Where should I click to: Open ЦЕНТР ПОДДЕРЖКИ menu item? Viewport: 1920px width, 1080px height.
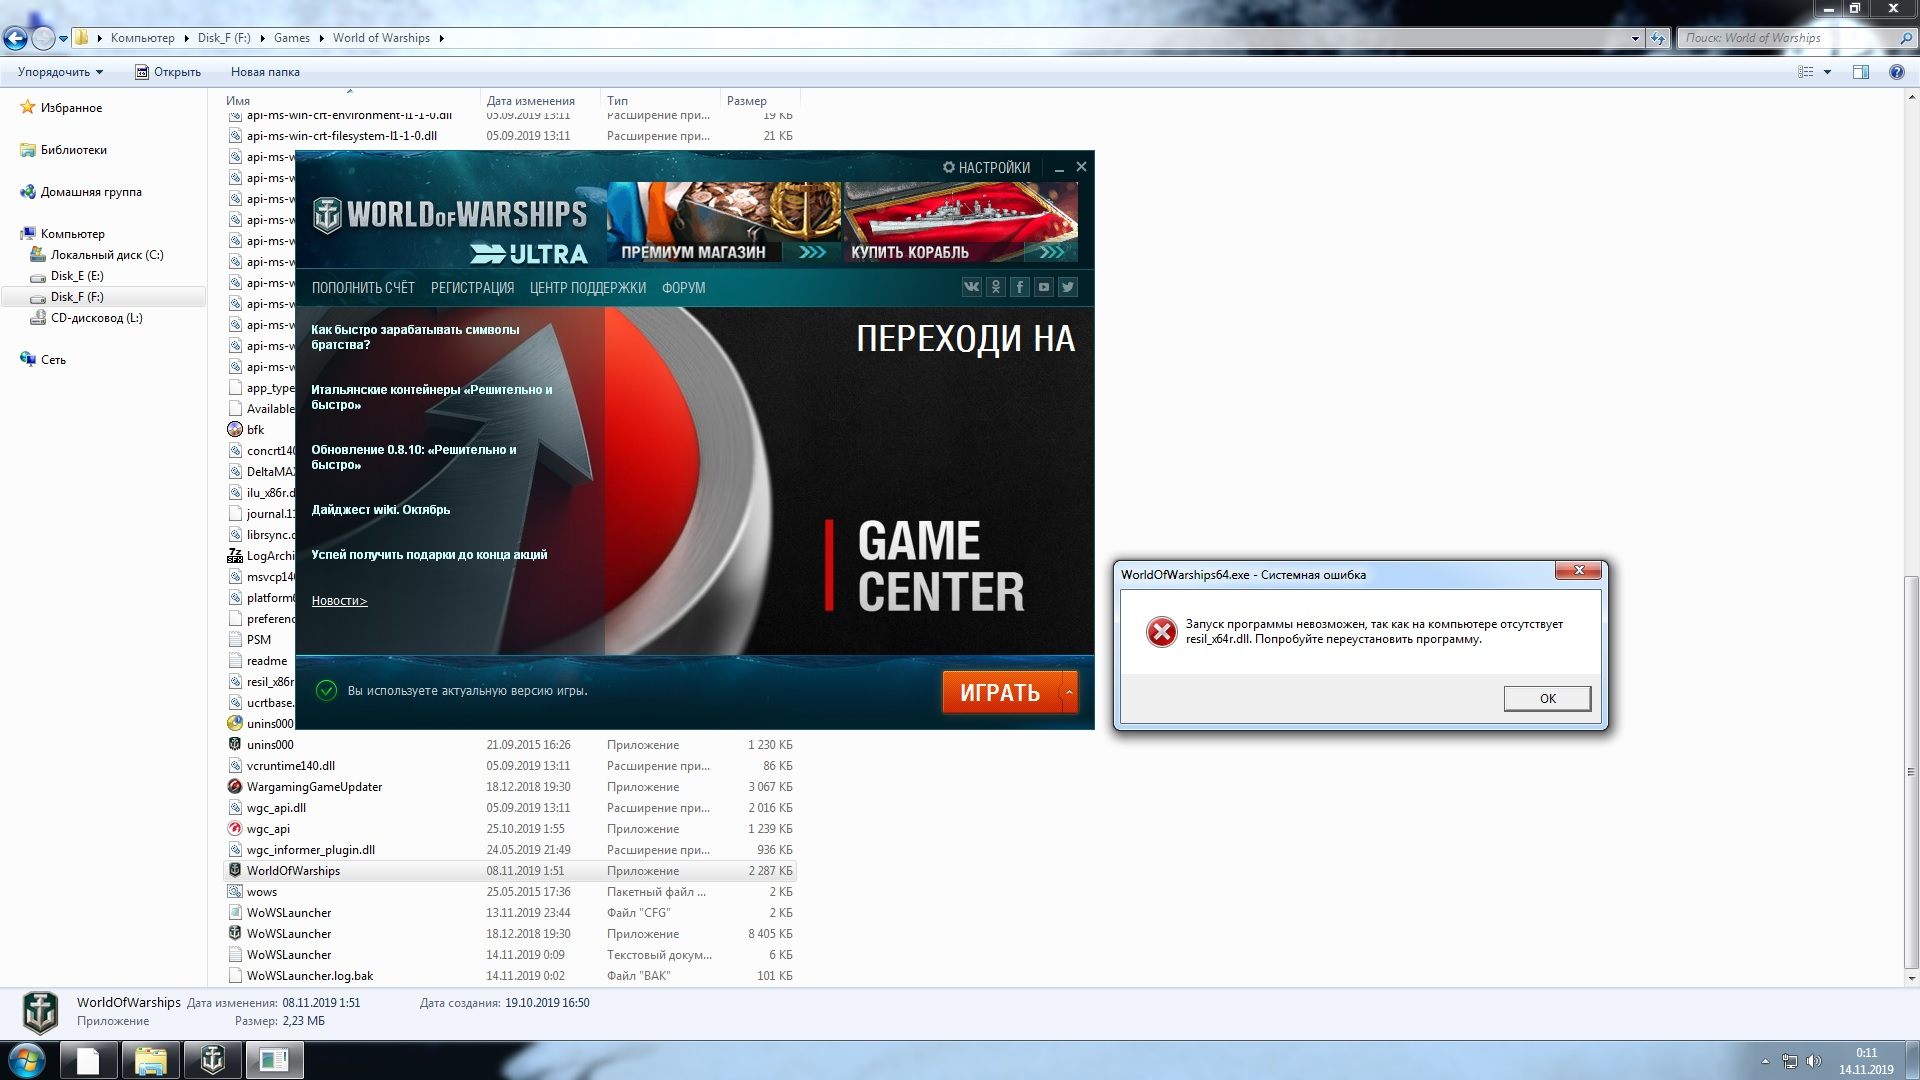(x=587, y=288)
